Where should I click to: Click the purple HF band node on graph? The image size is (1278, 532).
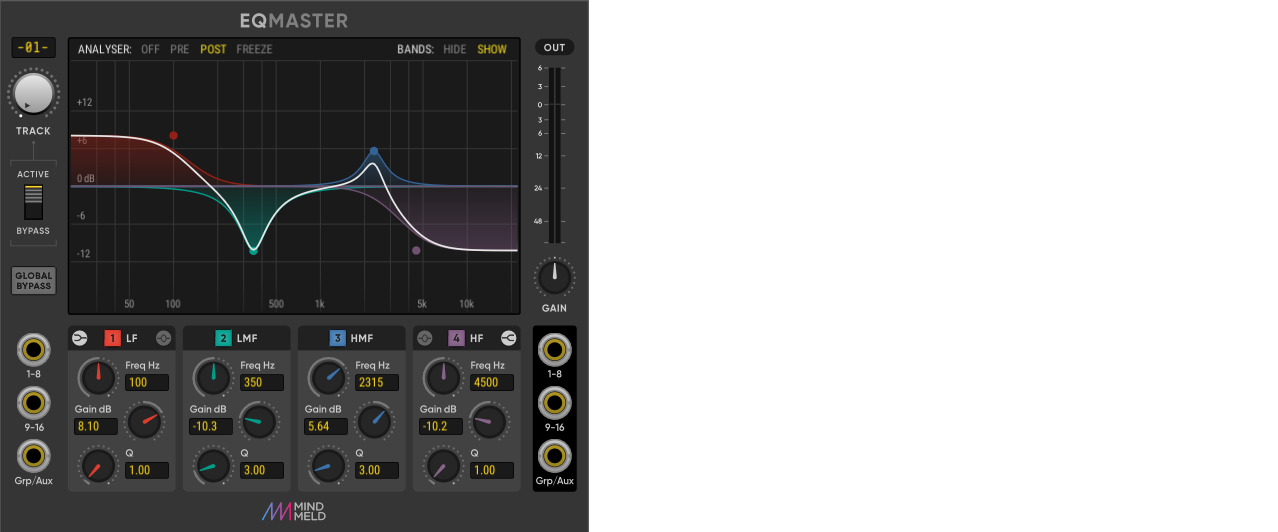pos(416,251)
